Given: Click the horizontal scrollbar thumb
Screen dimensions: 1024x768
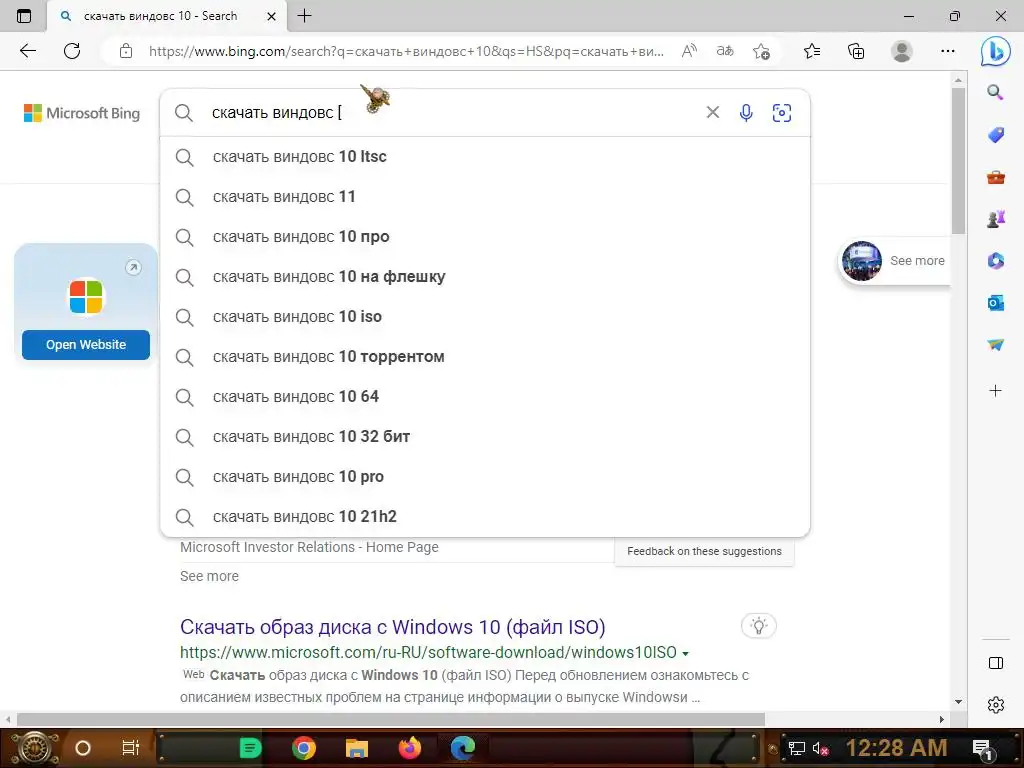Looking at the screenshot, I should [391, 719].
